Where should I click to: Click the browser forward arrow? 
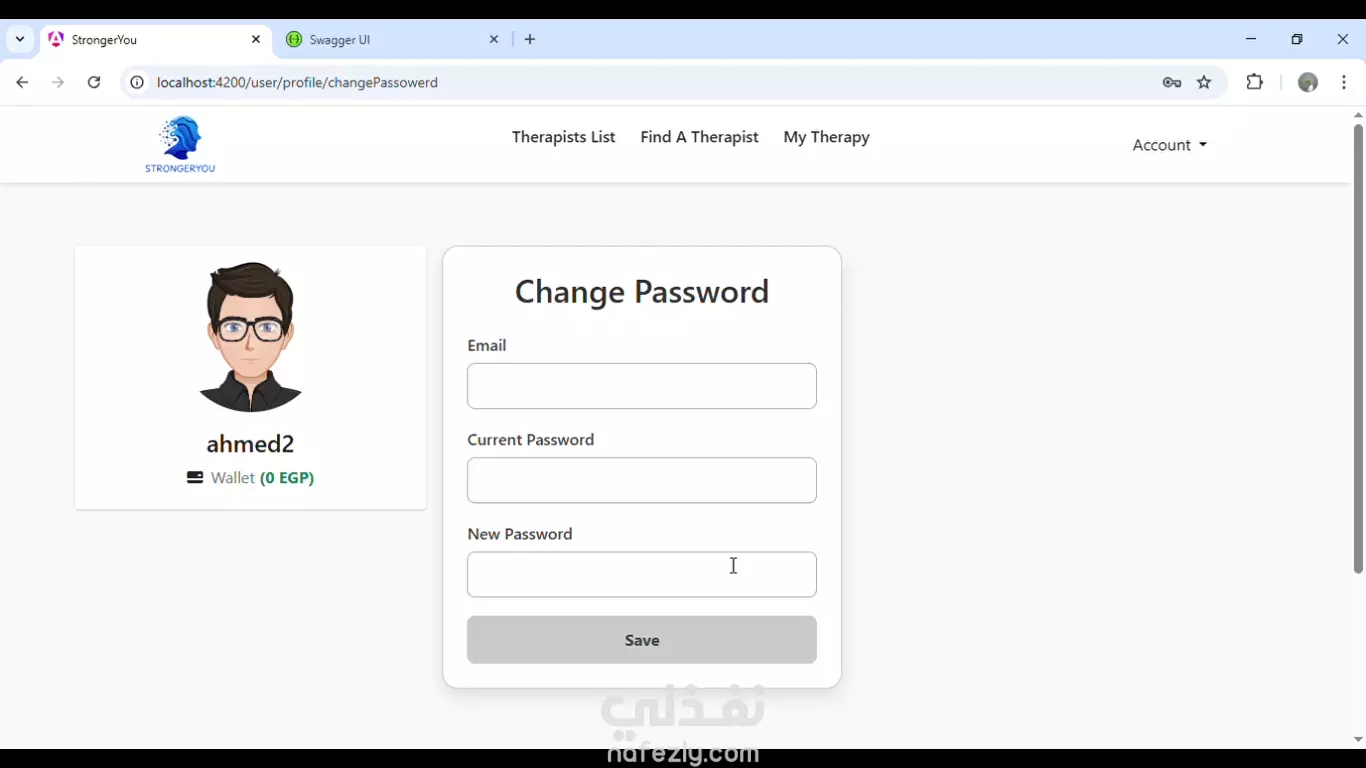[x=58, y=83]
